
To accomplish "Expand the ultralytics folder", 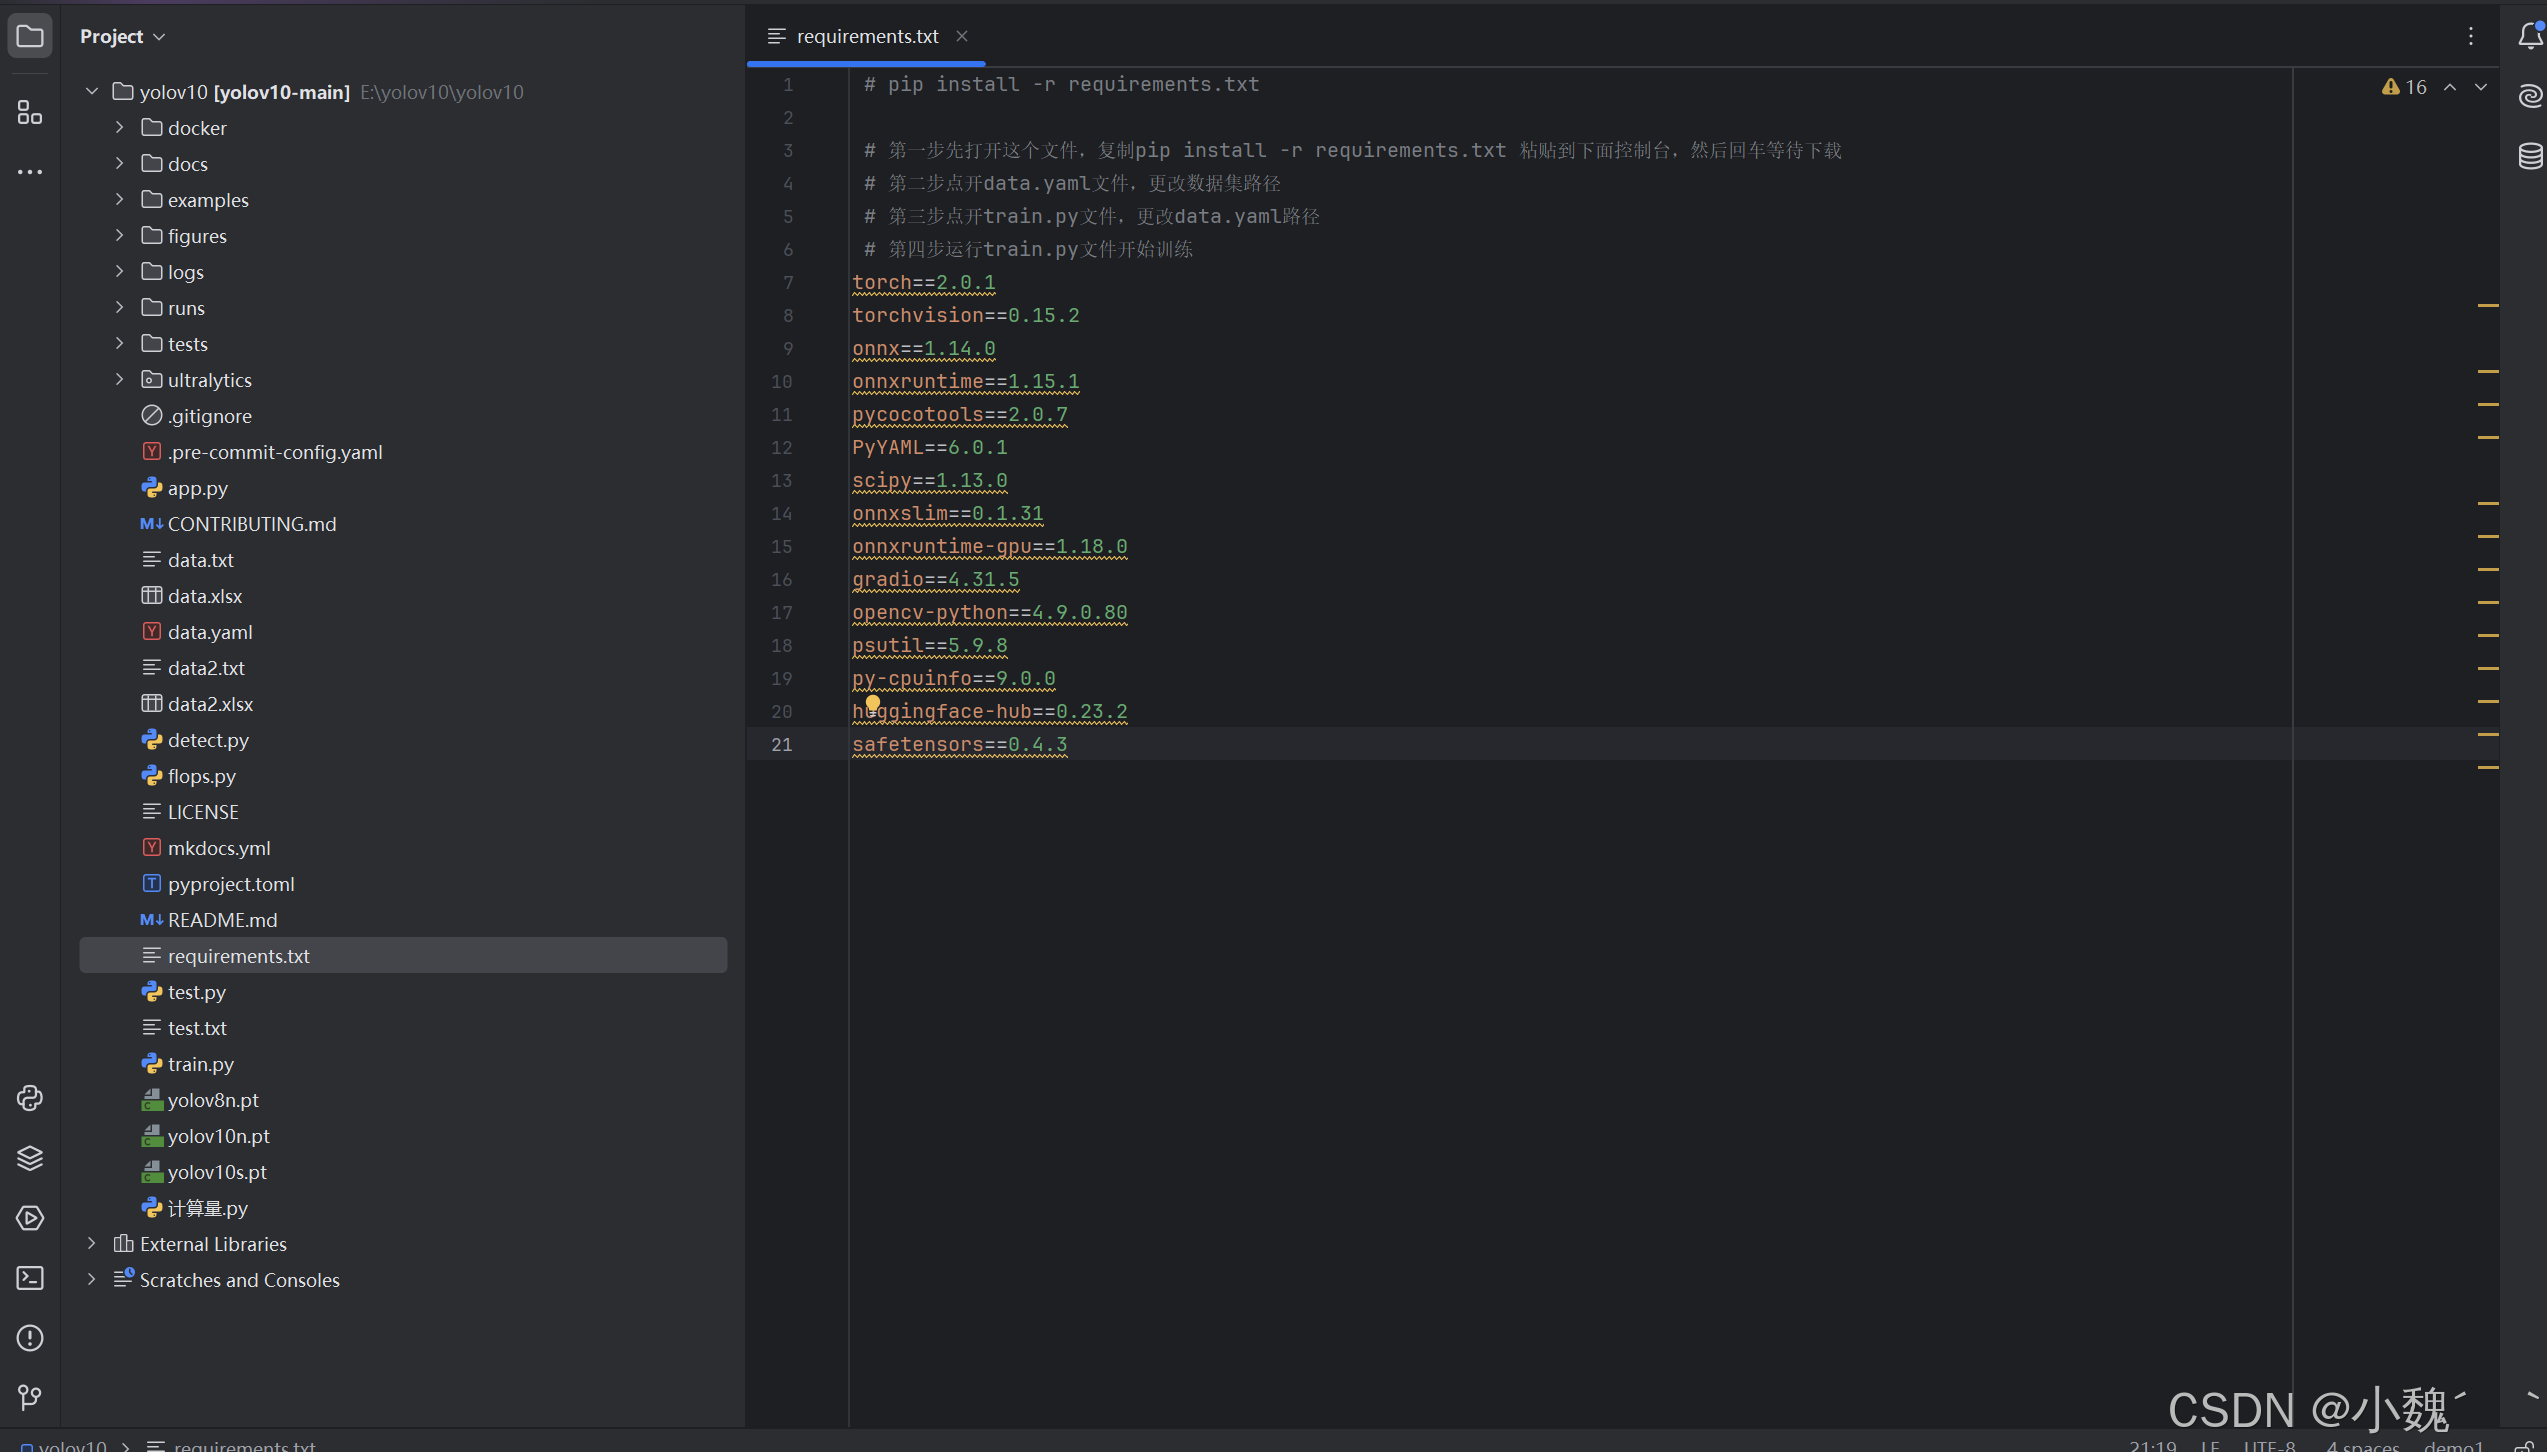I will (119, 380).
